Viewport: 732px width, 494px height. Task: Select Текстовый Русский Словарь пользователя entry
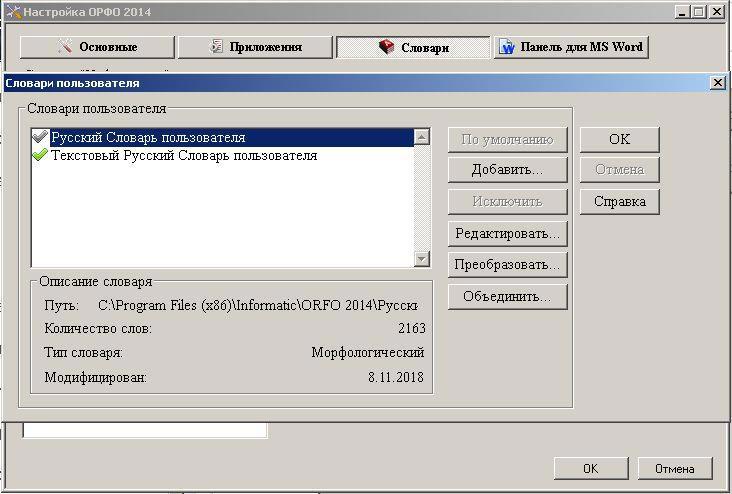pos(184,156)
